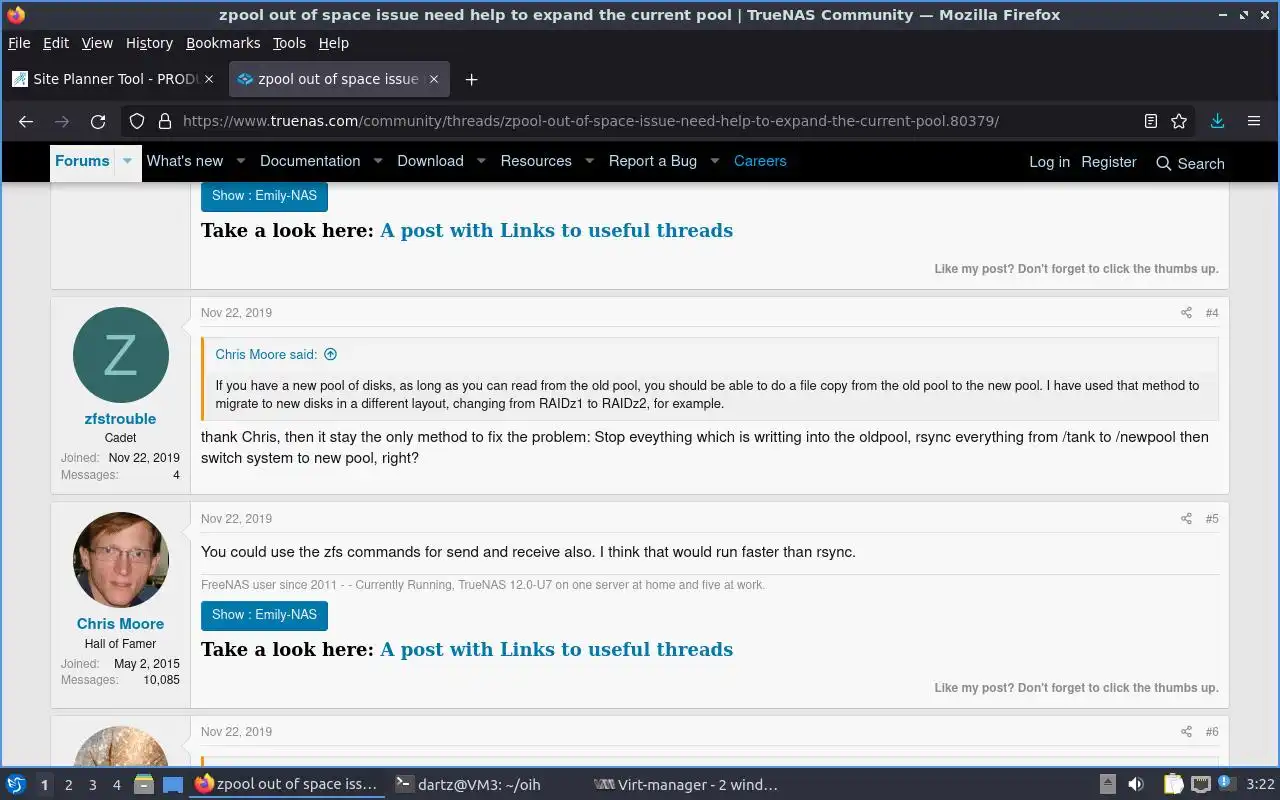
Task: Open the View menu
Action: click(97, 43)
